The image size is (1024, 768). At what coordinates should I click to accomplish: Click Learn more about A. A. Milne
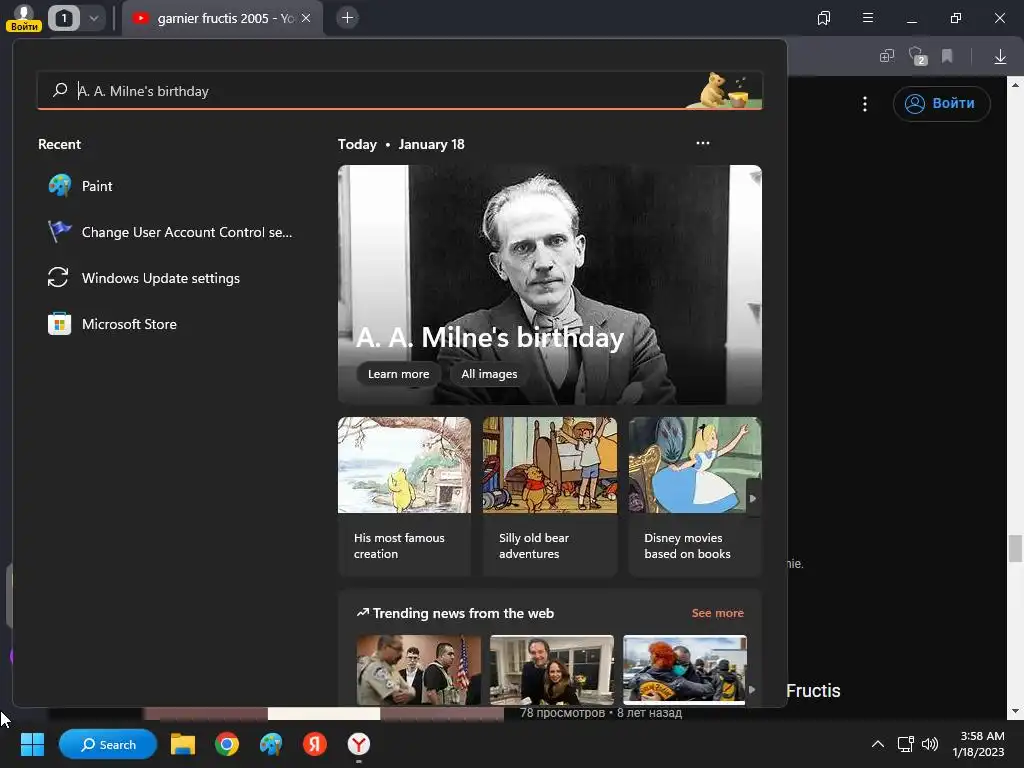[398, 374]
